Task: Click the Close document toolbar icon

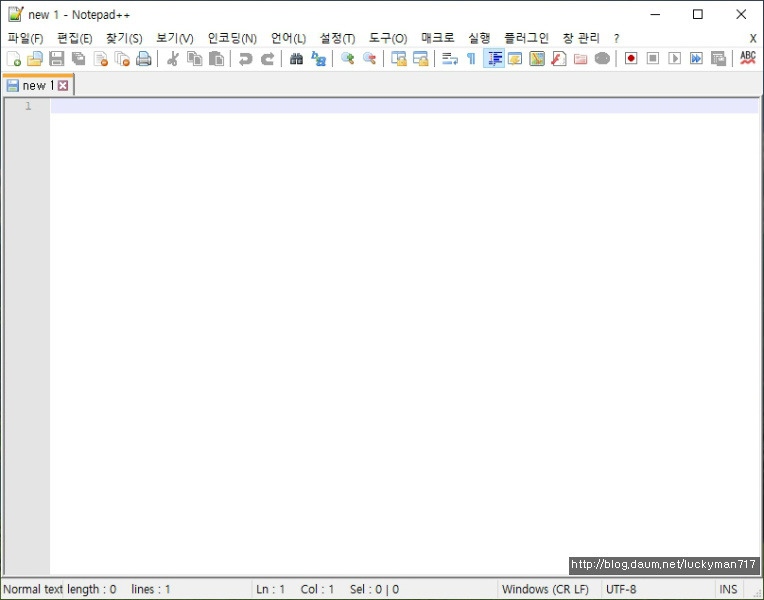Action: 100,58
